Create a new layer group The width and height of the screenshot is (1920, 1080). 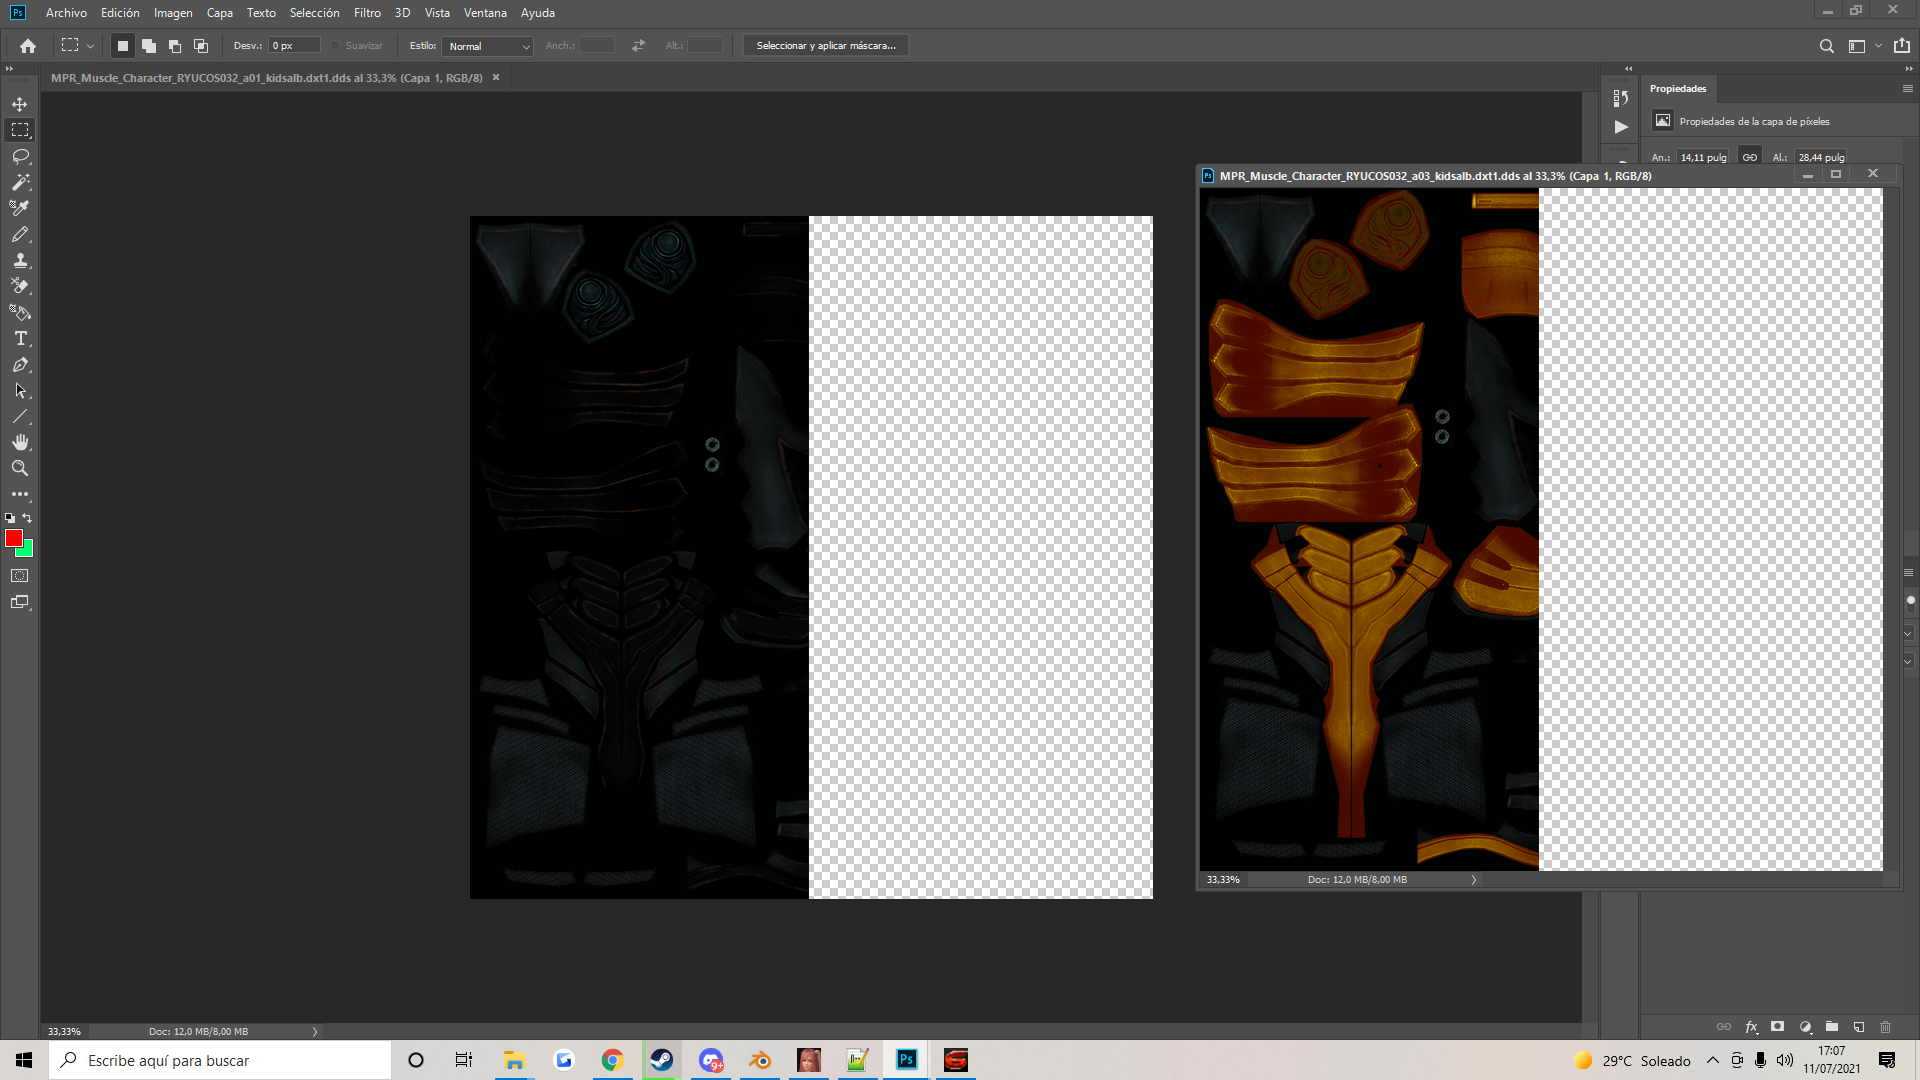tap(1832, 1027)
